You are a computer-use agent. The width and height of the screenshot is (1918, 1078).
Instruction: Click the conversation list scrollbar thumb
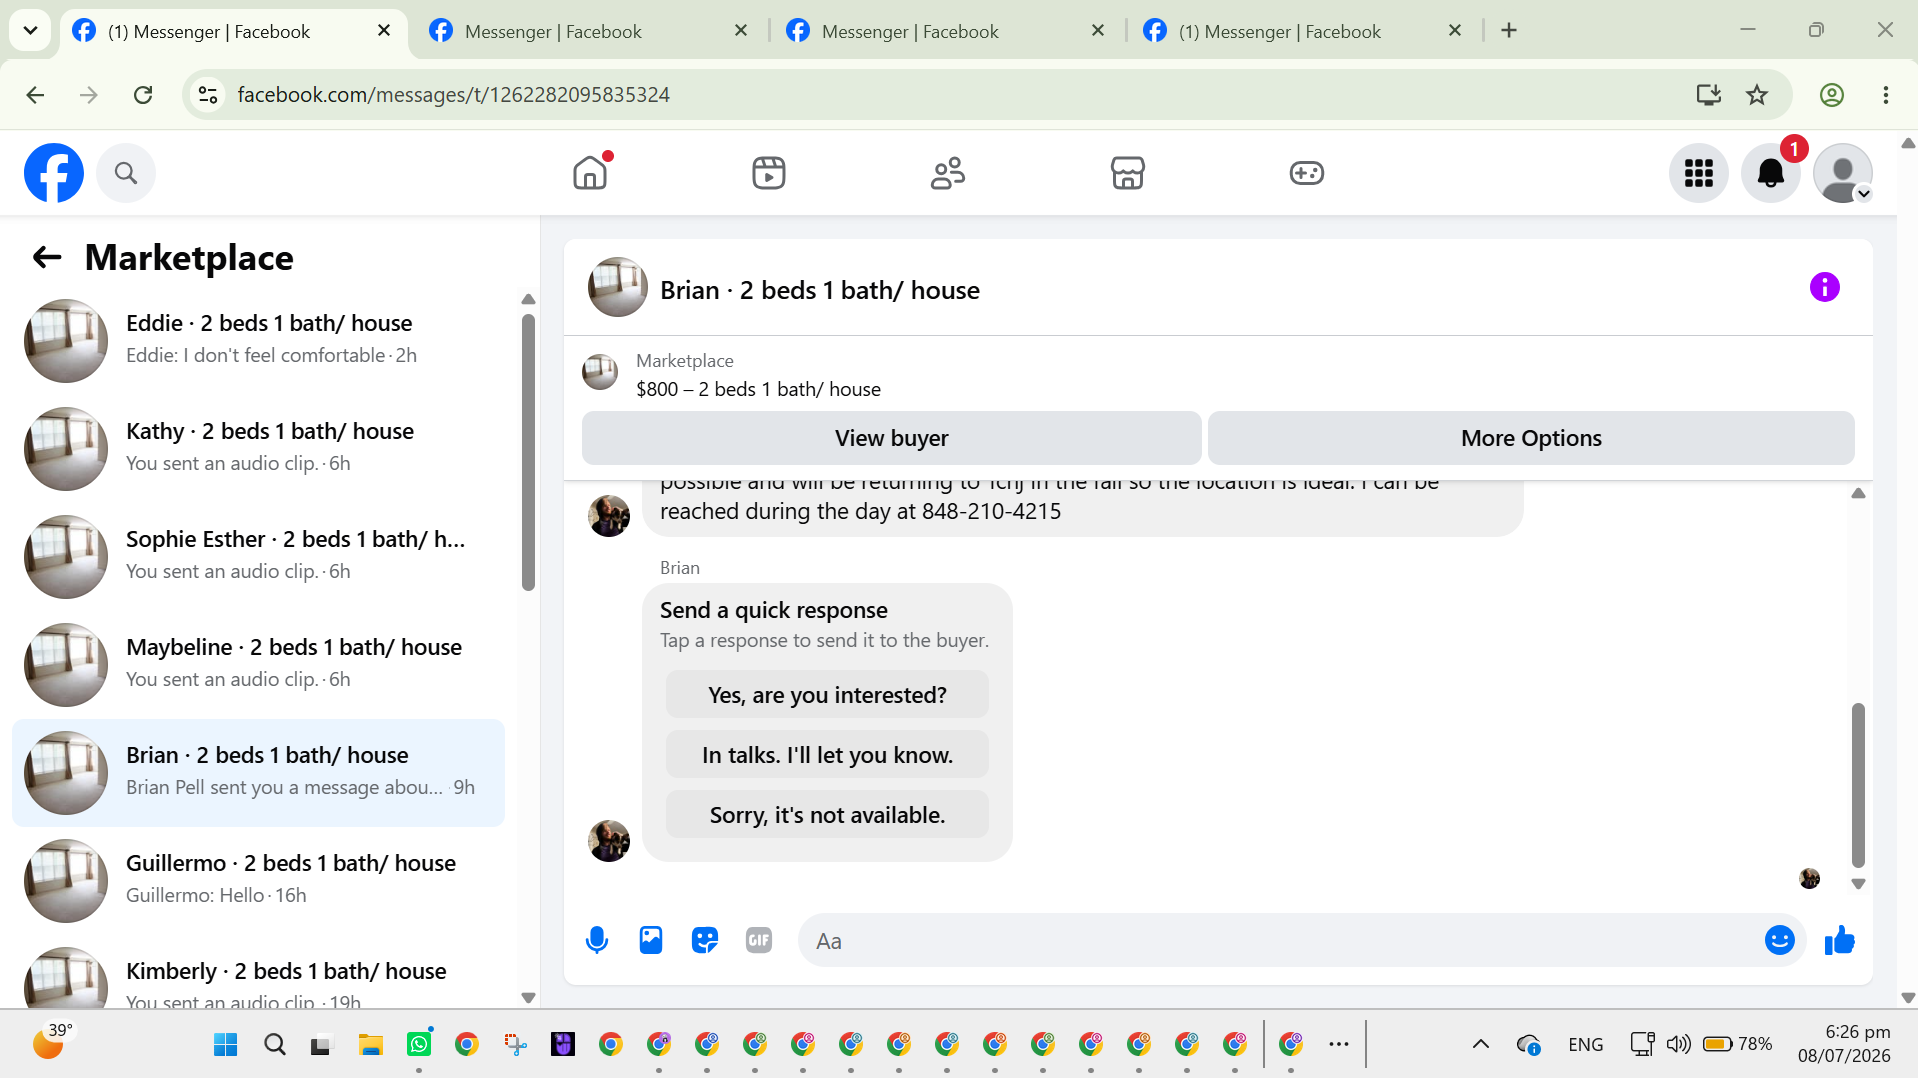pyautogui.click(x=528, y=452)
